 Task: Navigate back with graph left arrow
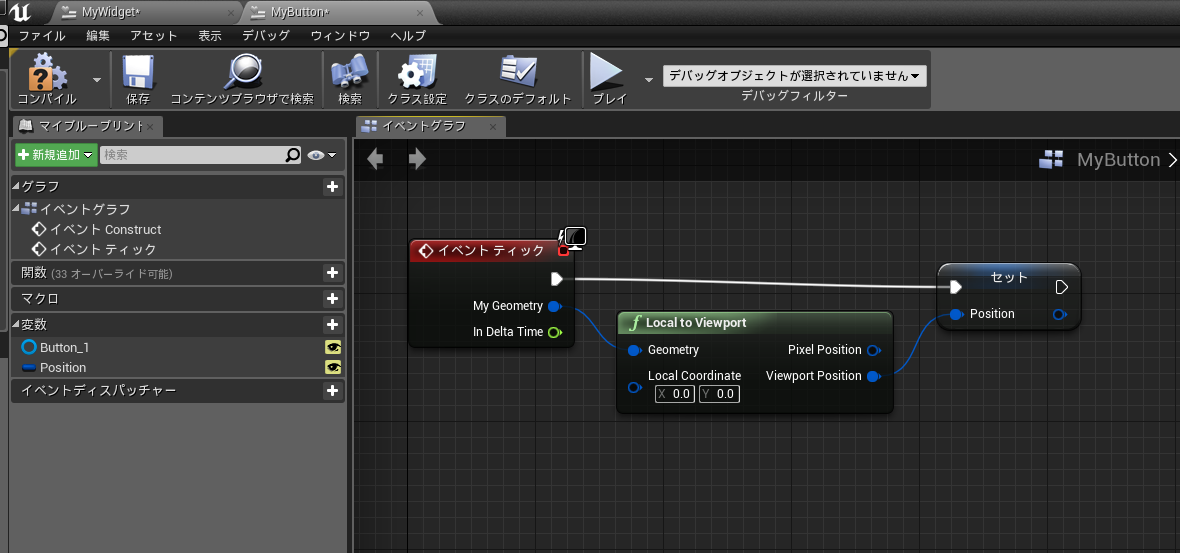tap(375, 159)
